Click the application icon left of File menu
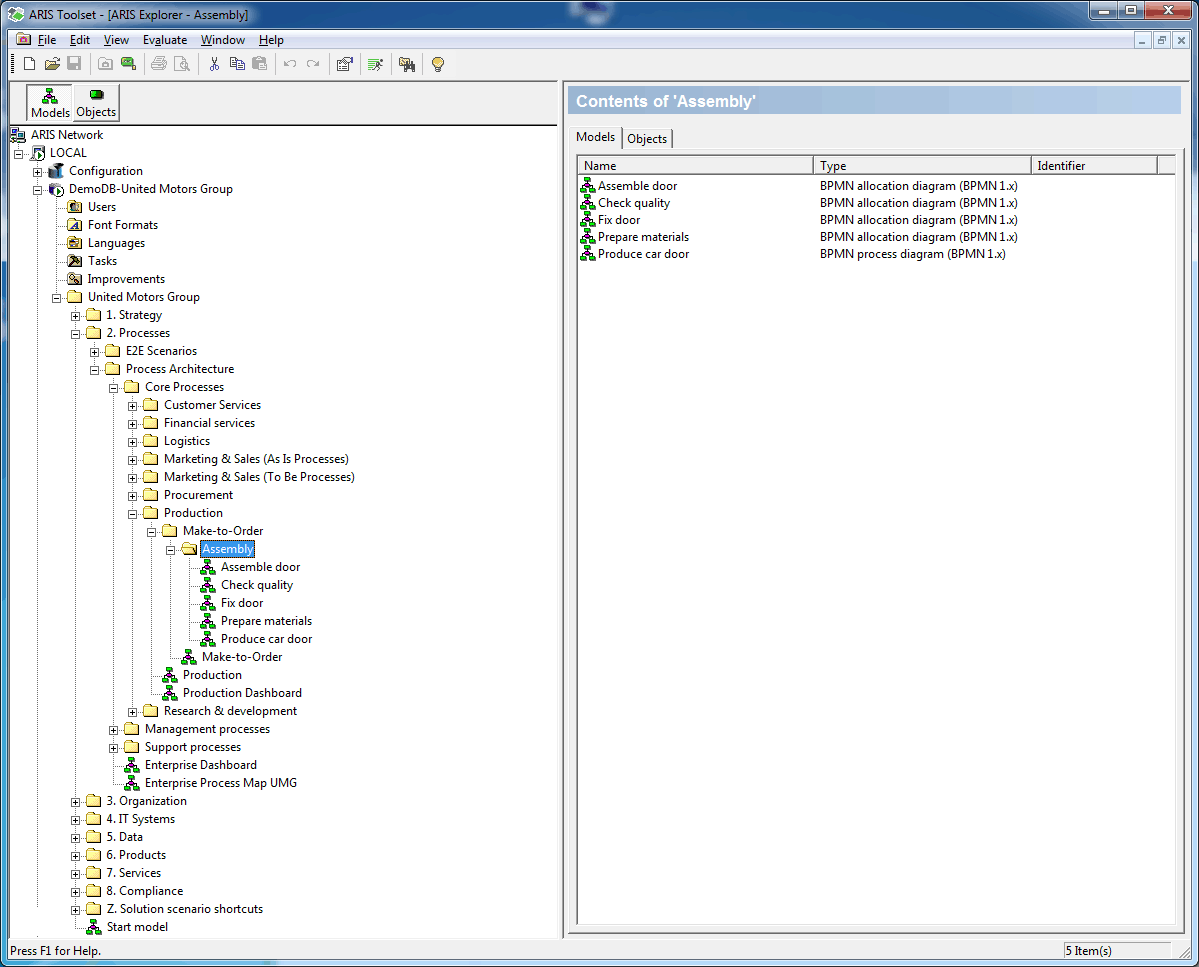Screen dimensions: 1199x967 24,39
